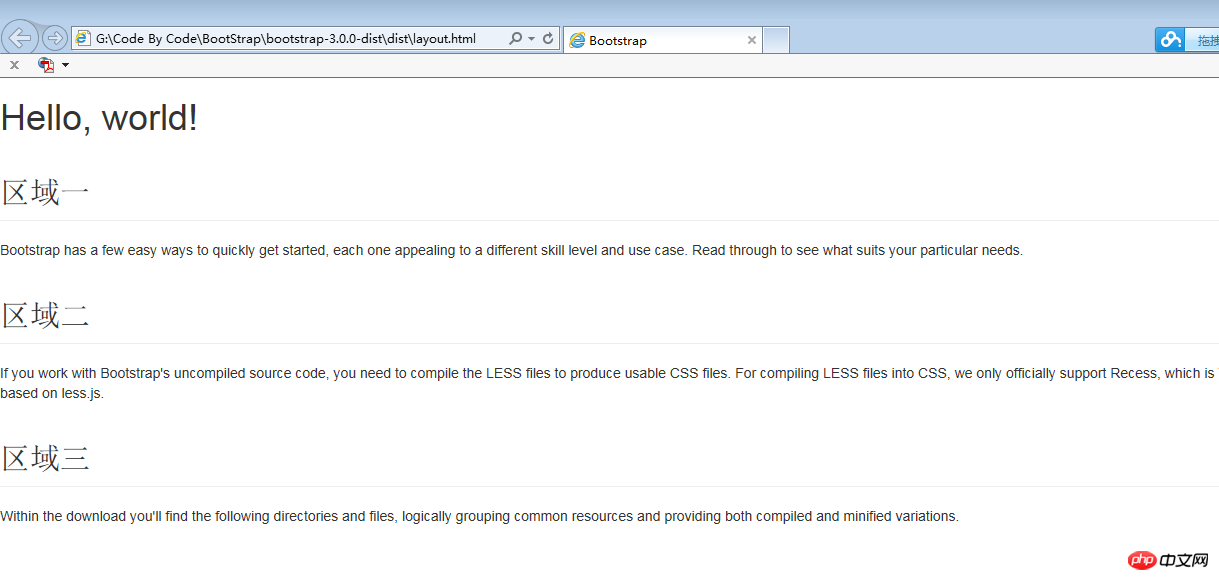Click the PDF converter toolbar icon
The image size is (1219, 580).
click(x=46, y=65)
